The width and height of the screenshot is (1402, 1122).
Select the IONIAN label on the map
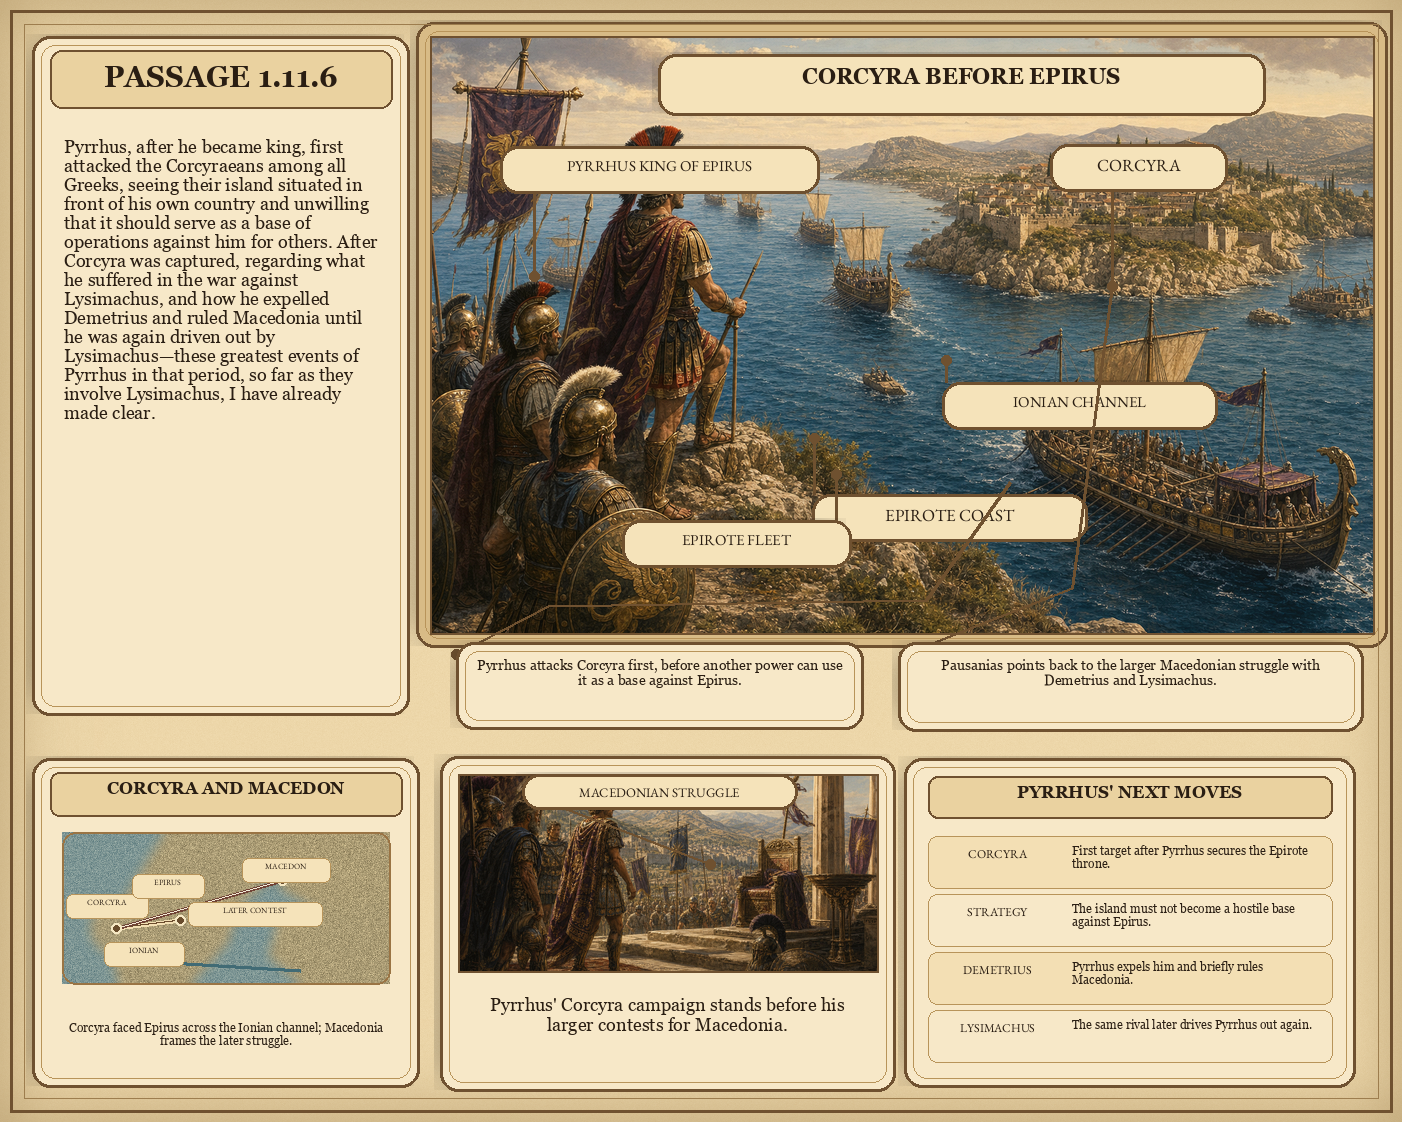point(144,953)
